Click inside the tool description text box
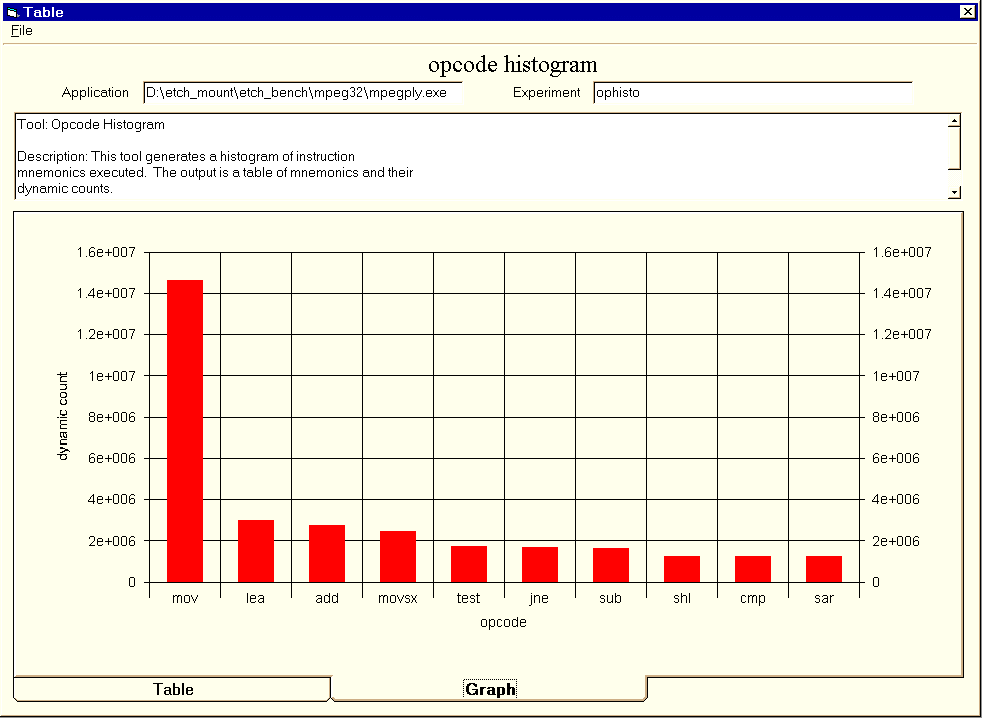This screenshot has height=718, width=982. 480,156
